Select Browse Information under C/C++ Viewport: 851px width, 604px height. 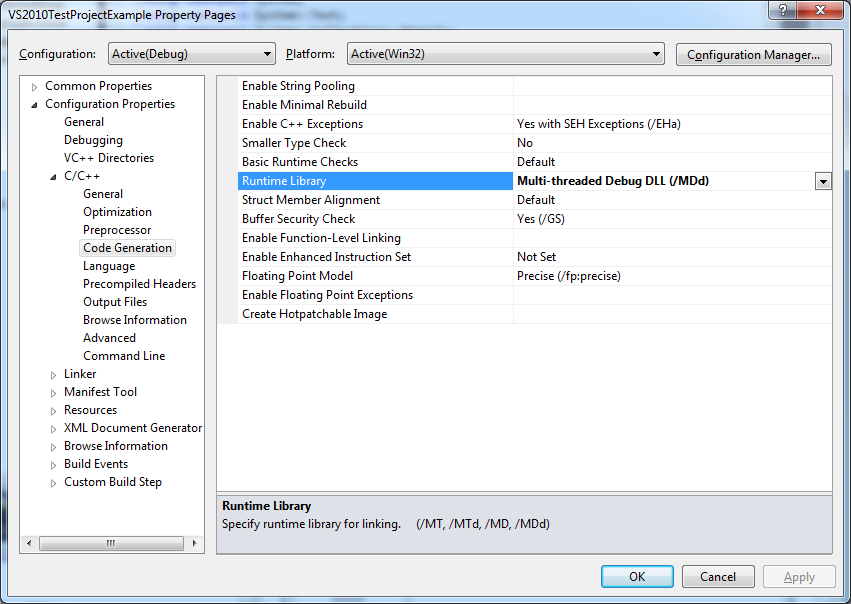[135, 320]
